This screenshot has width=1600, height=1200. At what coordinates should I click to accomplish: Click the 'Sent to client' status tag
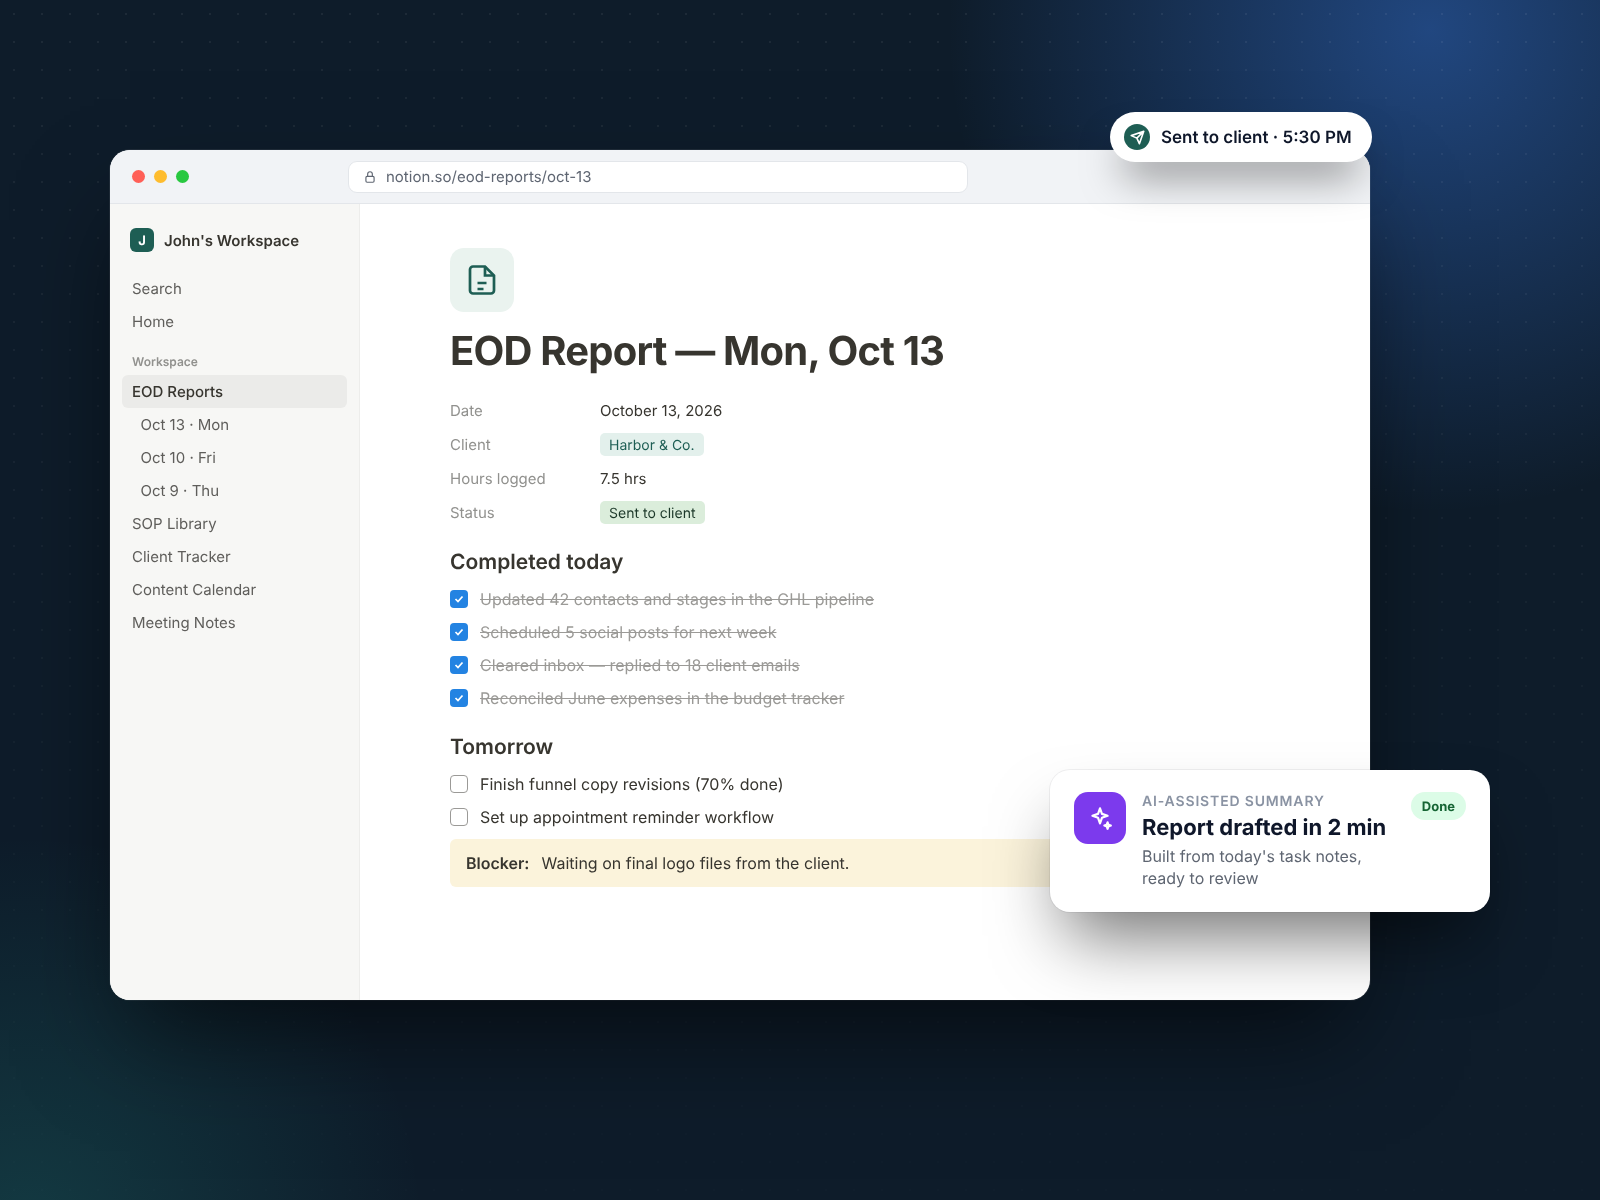pos(652,513)
